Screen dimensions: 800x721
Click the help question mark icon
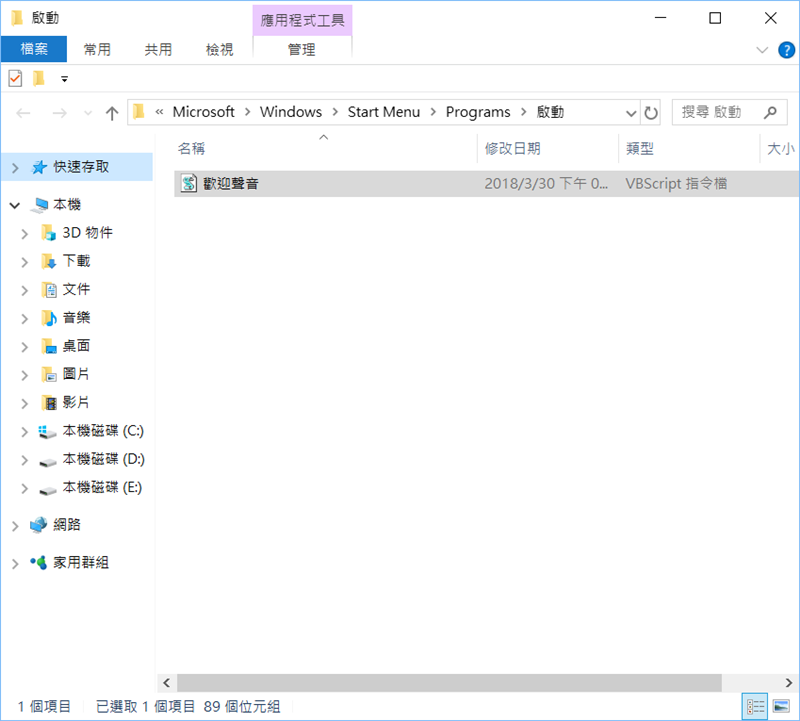click(783, 50)
